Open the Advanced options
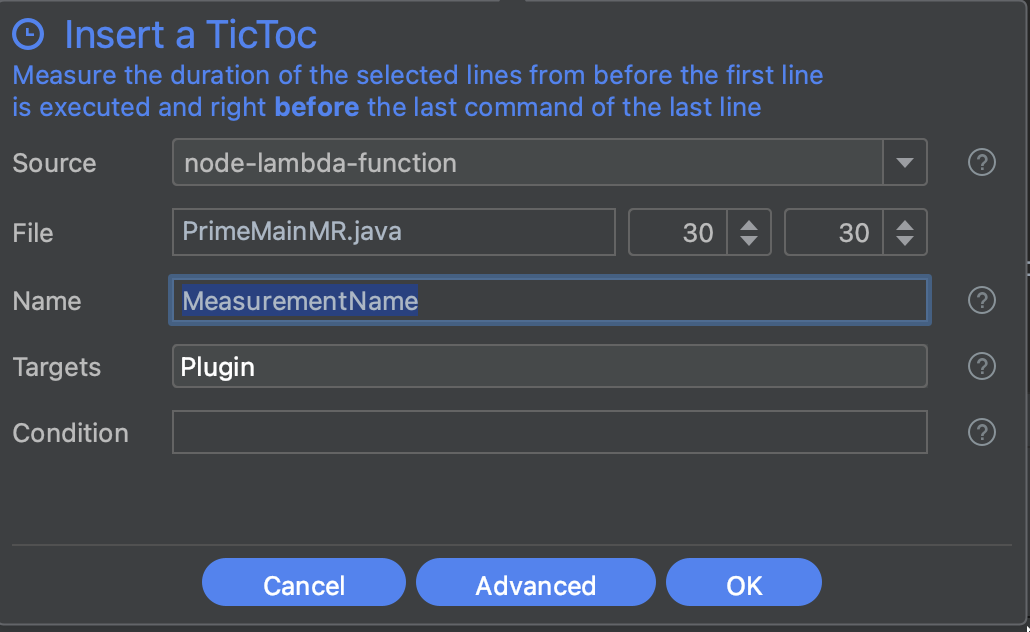 coord(535,585)
